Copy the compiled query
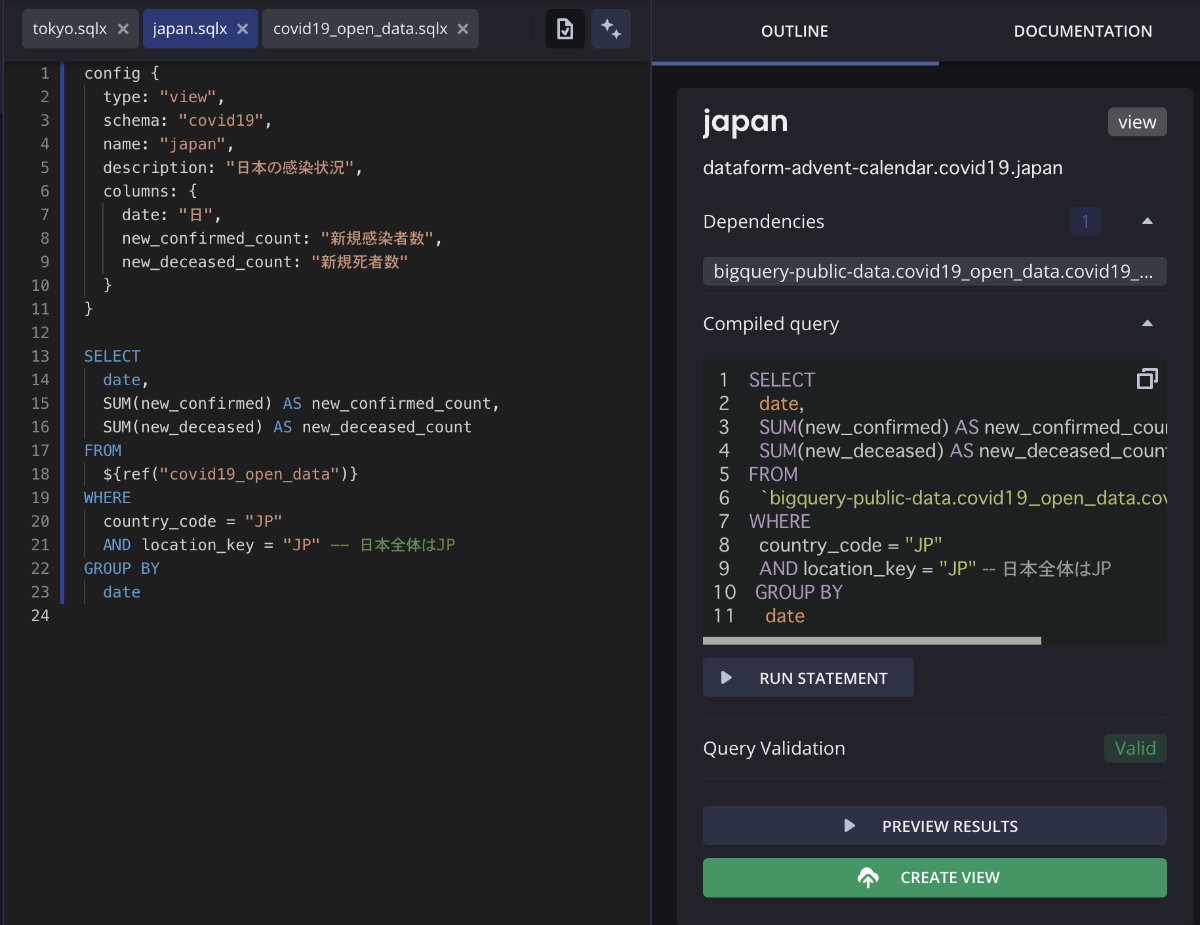The height and width of the screenshot is (925, 1200). (x=1147, y=379)
